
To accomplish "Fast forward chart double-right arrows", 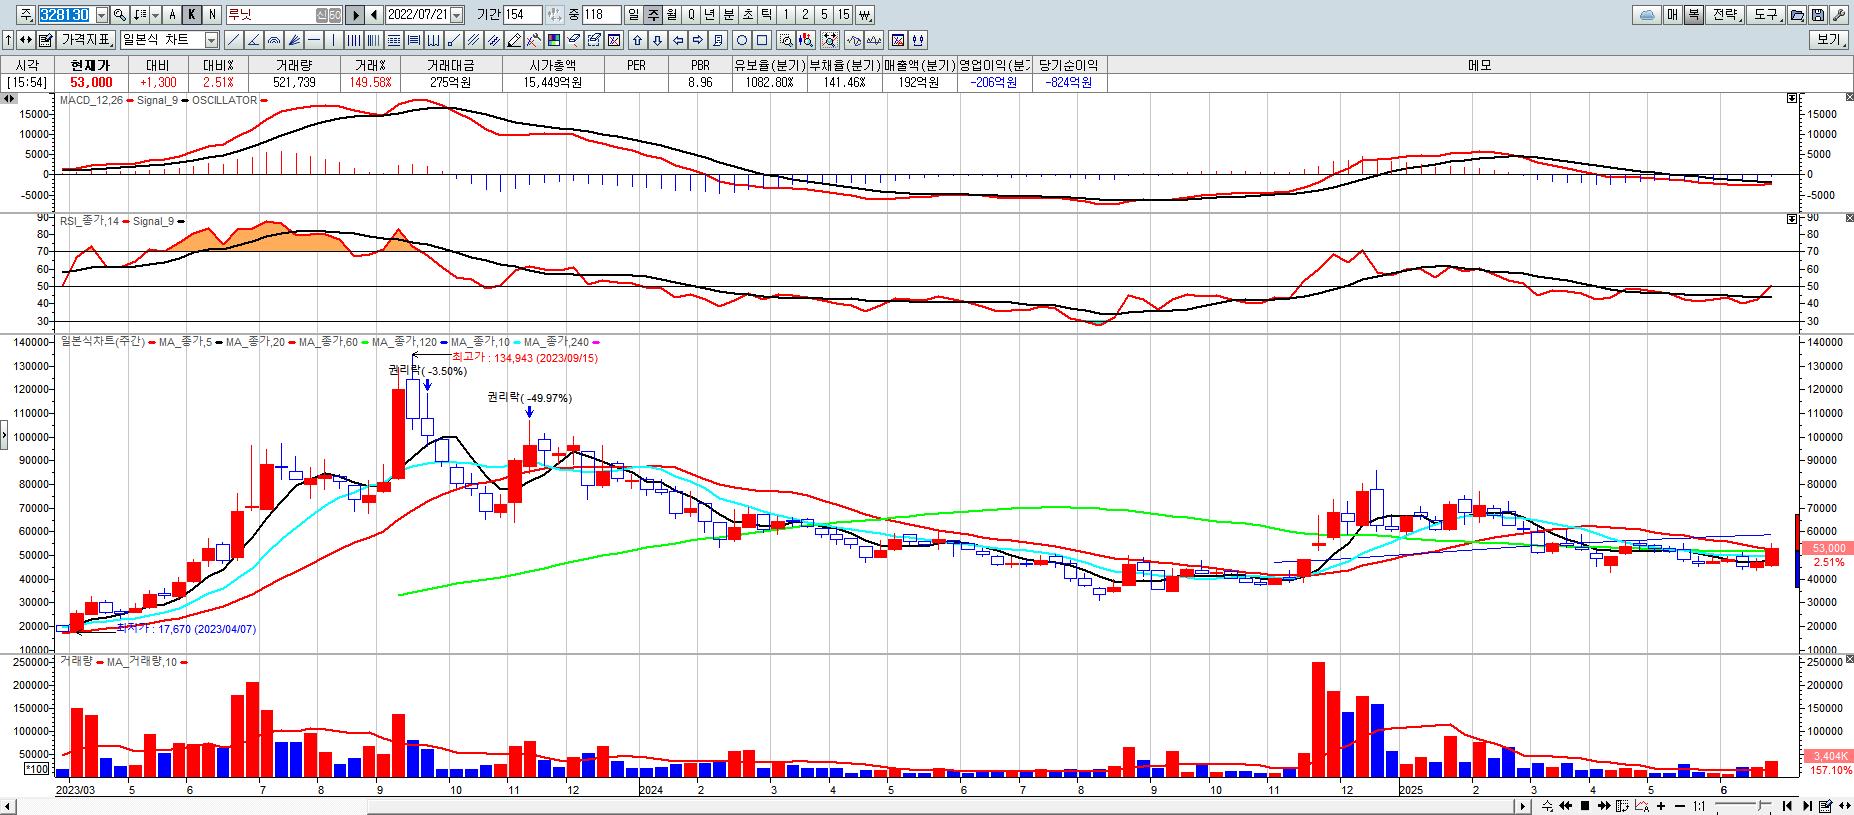I will coord(1604,806).
